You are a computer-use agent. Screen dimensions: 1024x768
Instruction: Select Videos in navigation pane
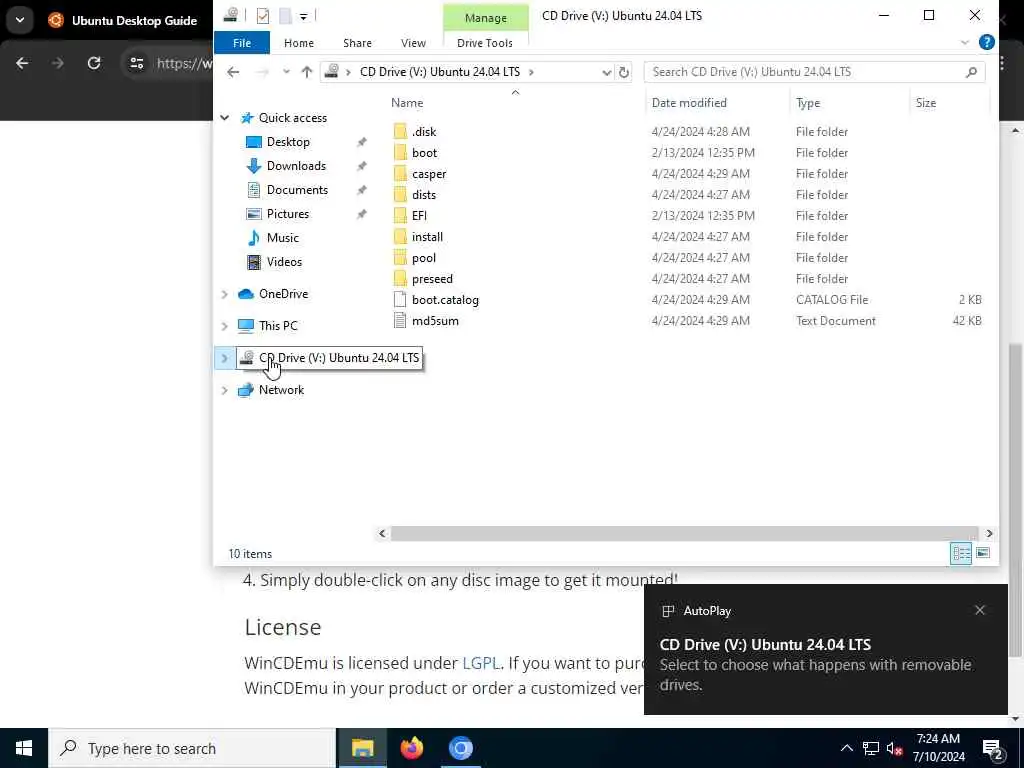click(x=284, y=262)
